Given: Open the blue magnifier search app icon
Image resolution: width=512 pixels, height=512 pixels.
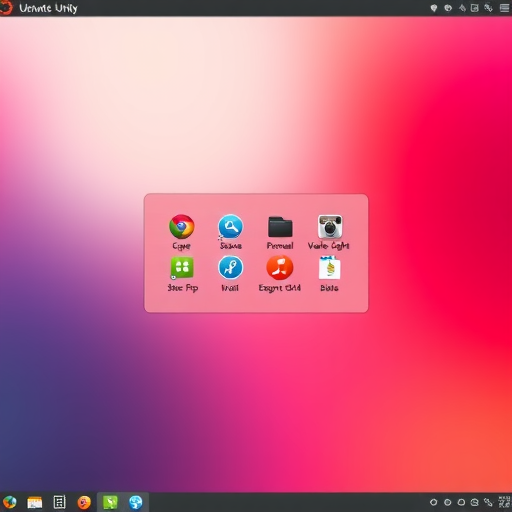Looking at the screenshot, I should [x=230, y=227].
